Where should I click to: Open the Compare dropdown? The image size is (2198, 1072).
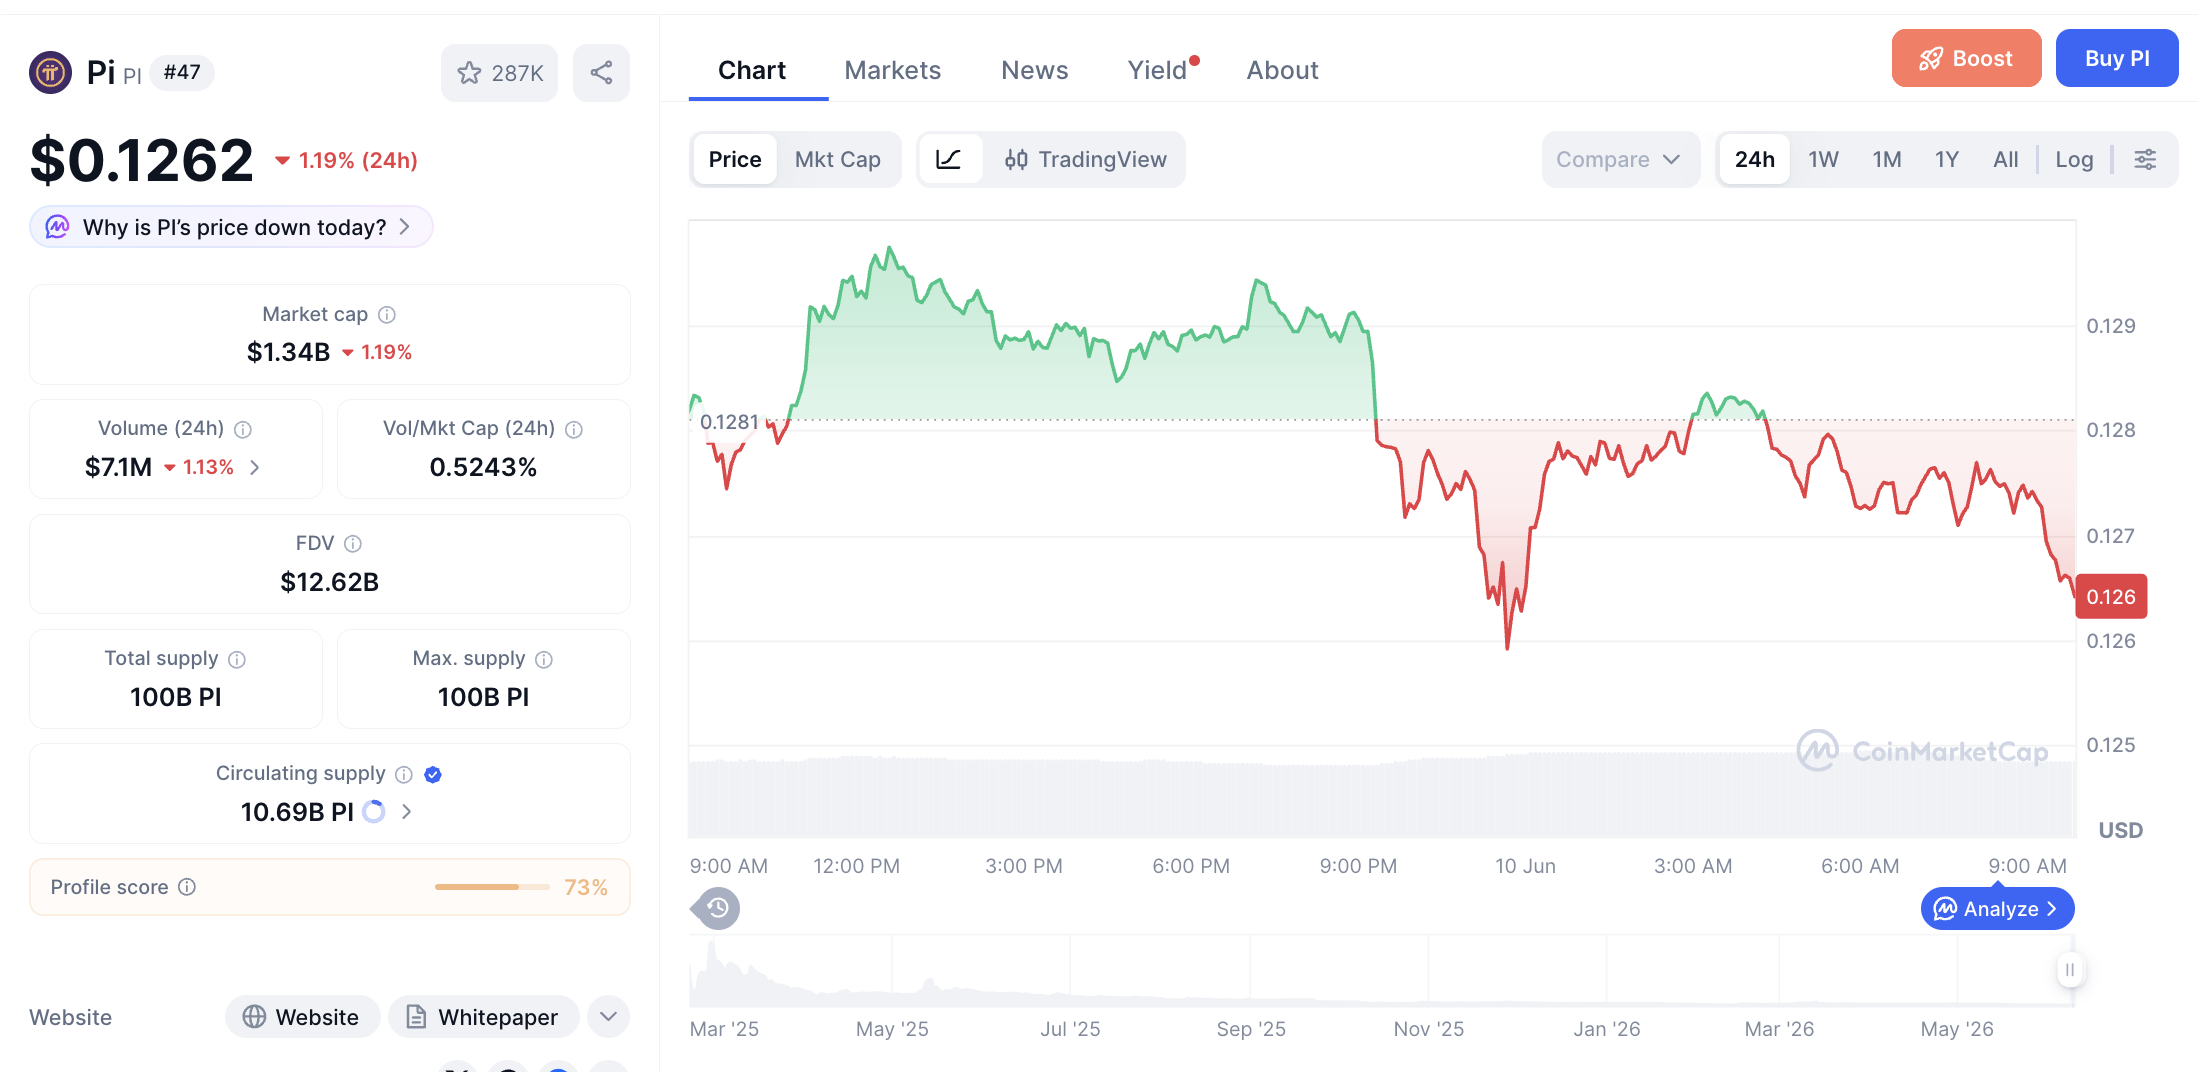click(1620, 160)
